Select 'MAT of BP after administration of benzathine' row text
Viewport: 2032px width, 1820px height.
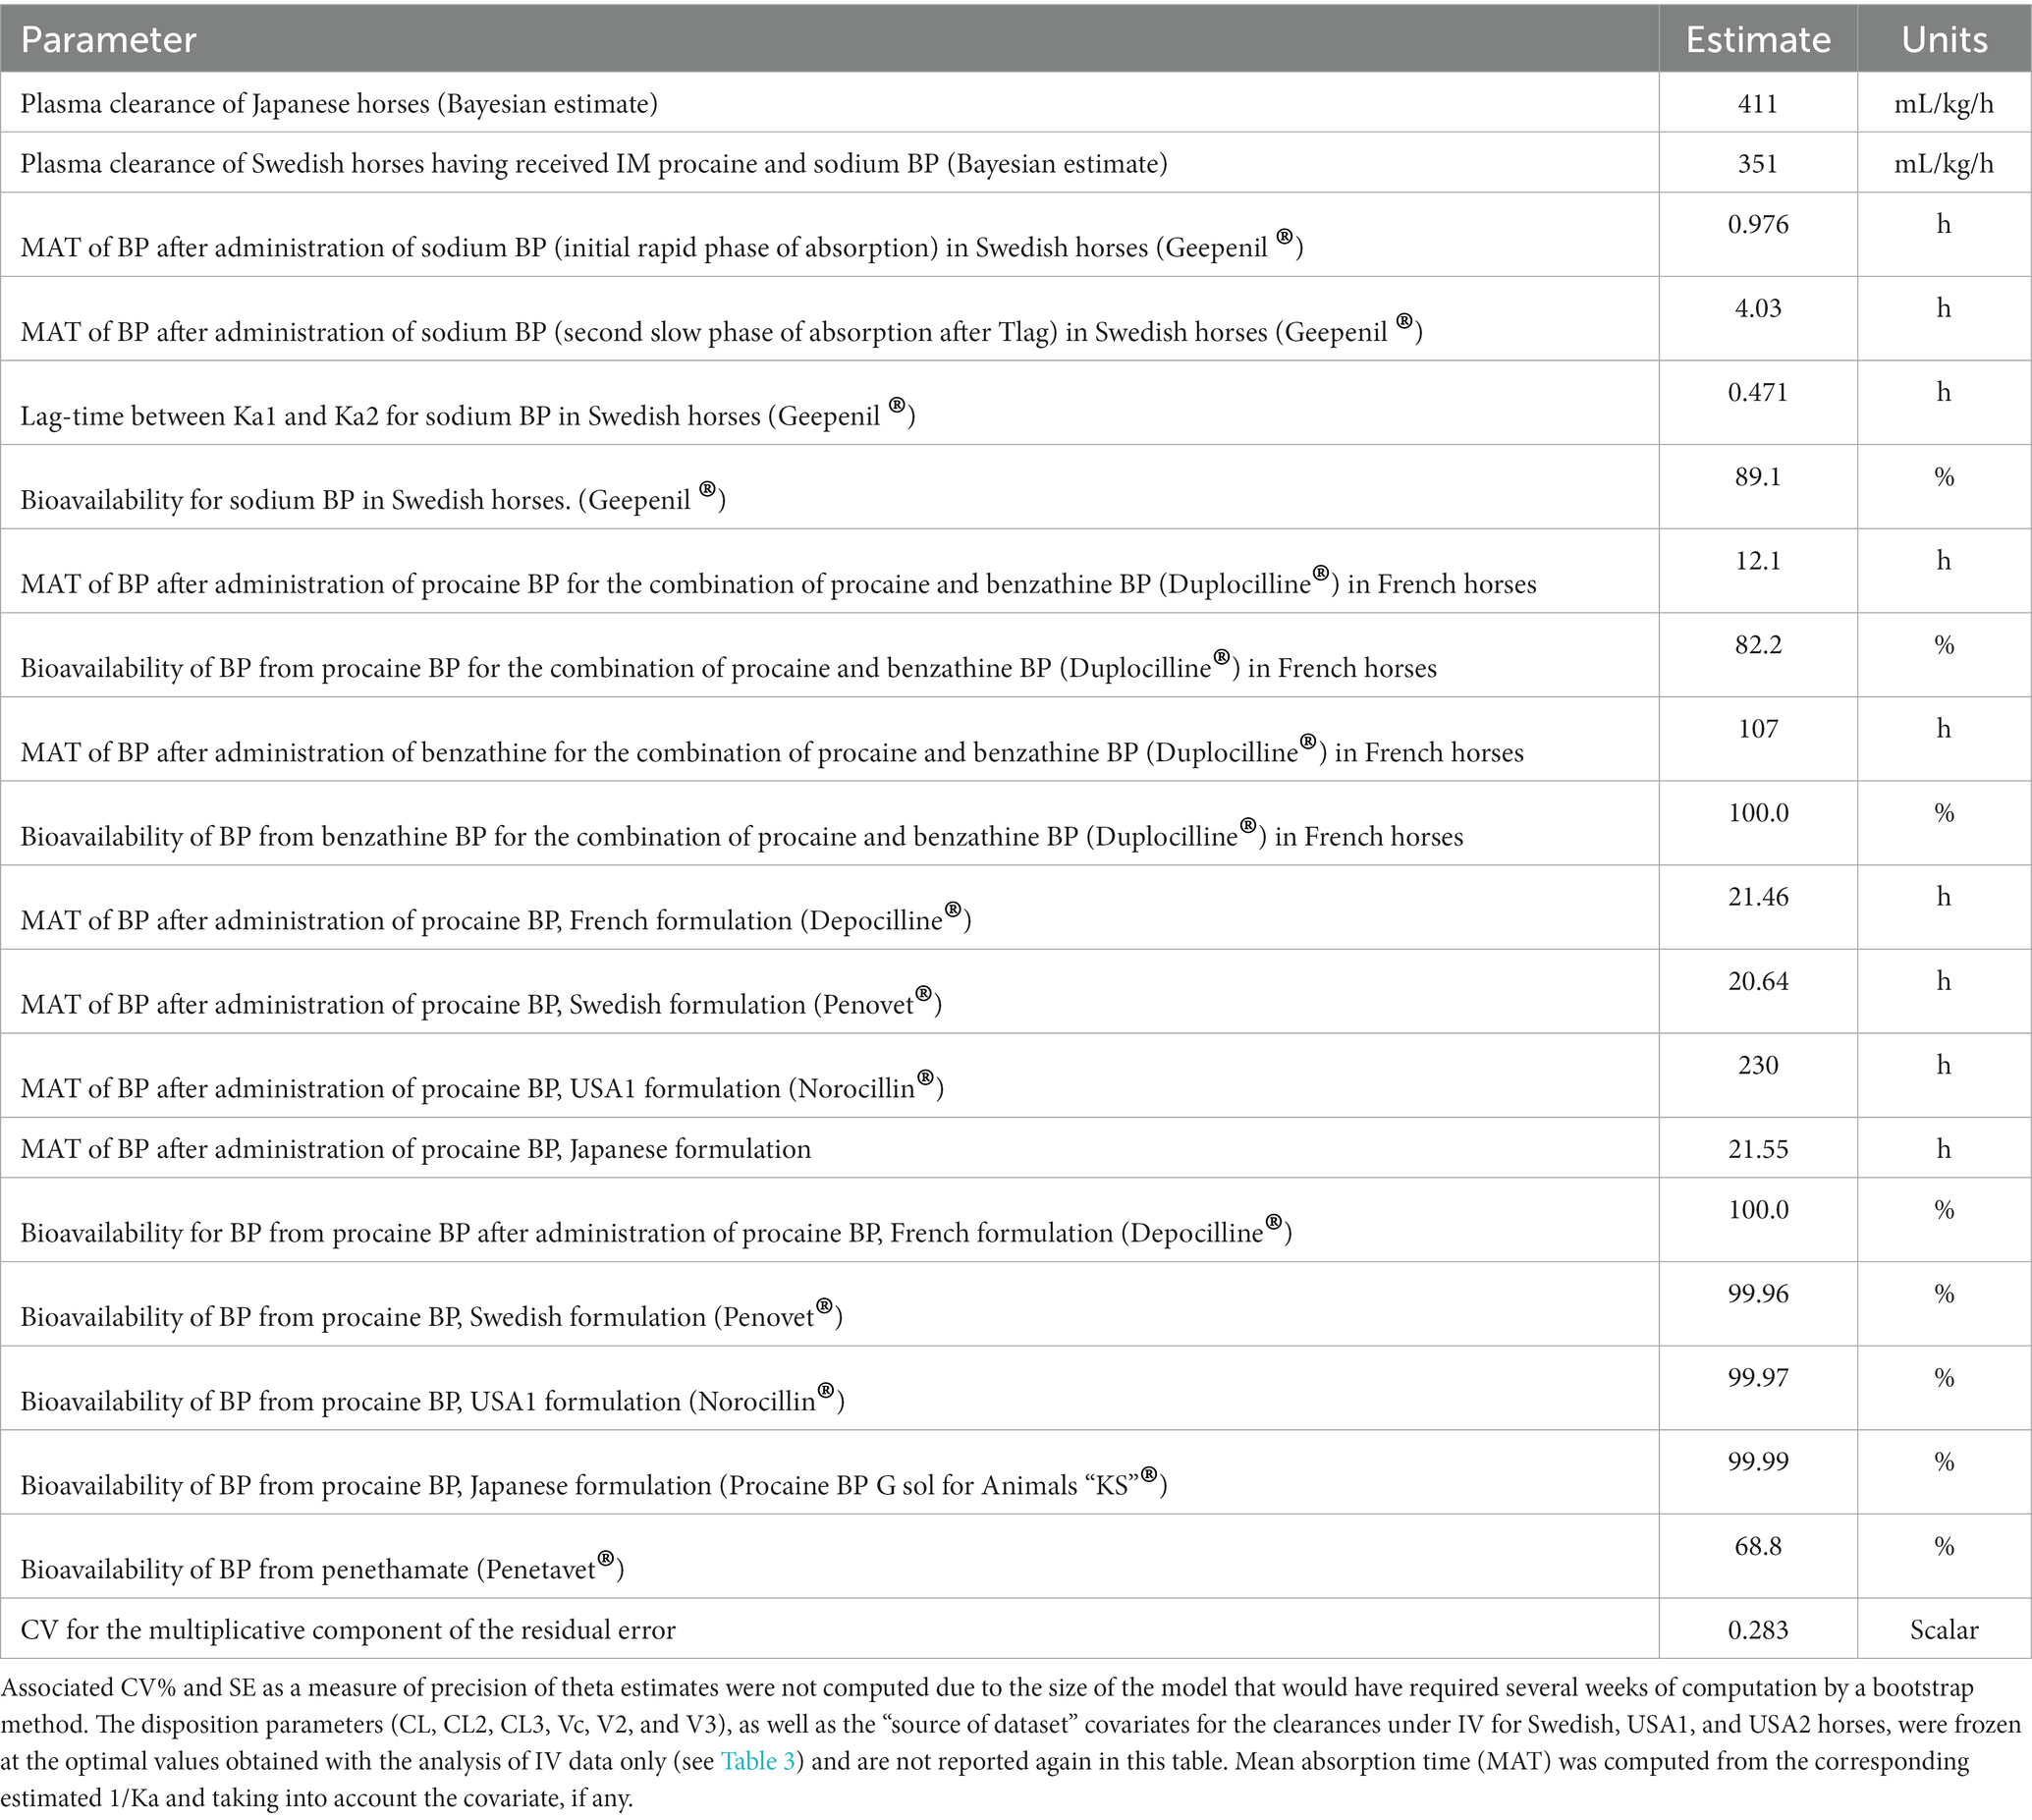click(x=772, y=750)
